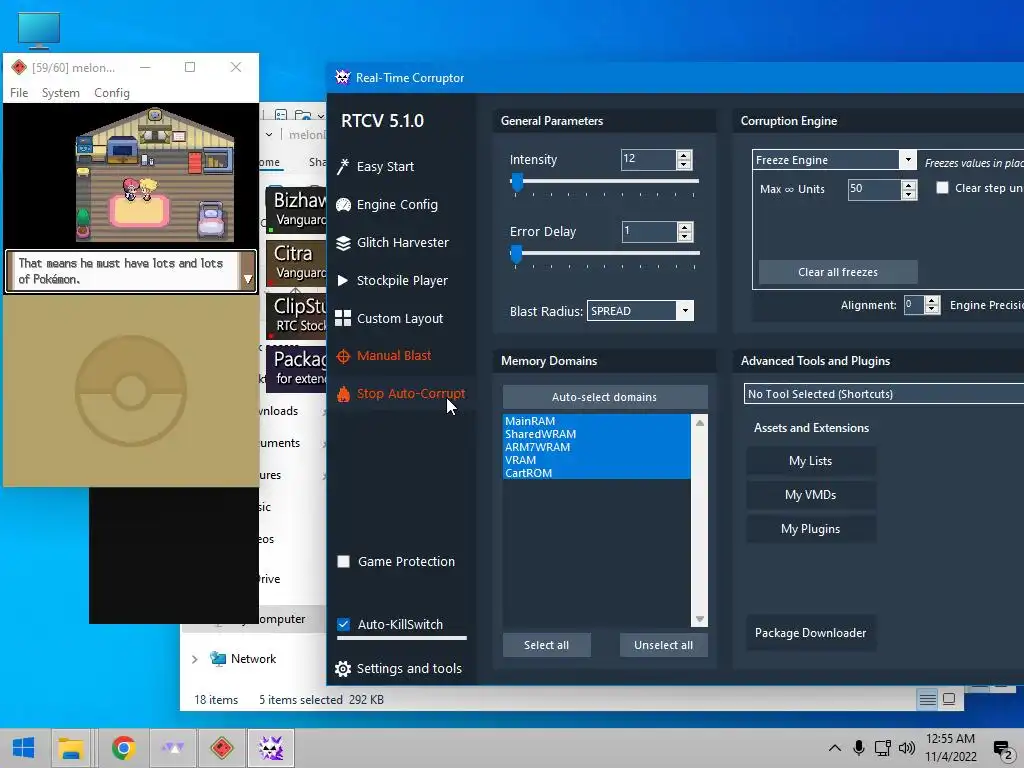This screenshot has height=768, width=1024.
Task: Open File Explorer from taskbar
Action: coord(71,748)
